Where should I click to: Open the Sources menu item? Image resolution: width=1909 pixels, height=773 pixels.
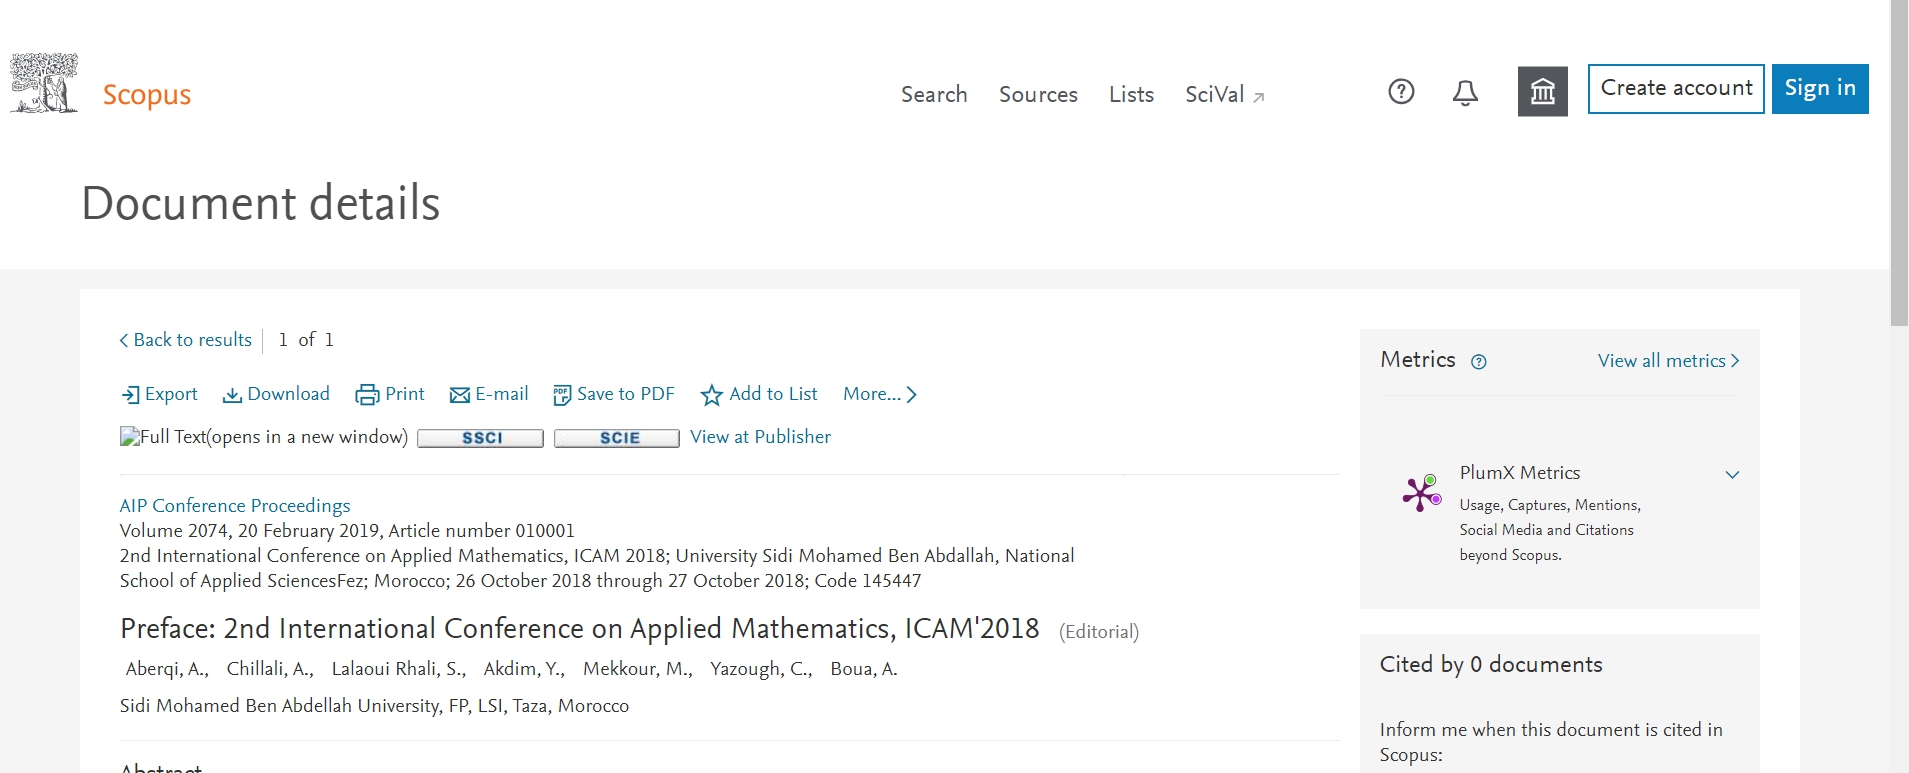(x=1038, y=94)
